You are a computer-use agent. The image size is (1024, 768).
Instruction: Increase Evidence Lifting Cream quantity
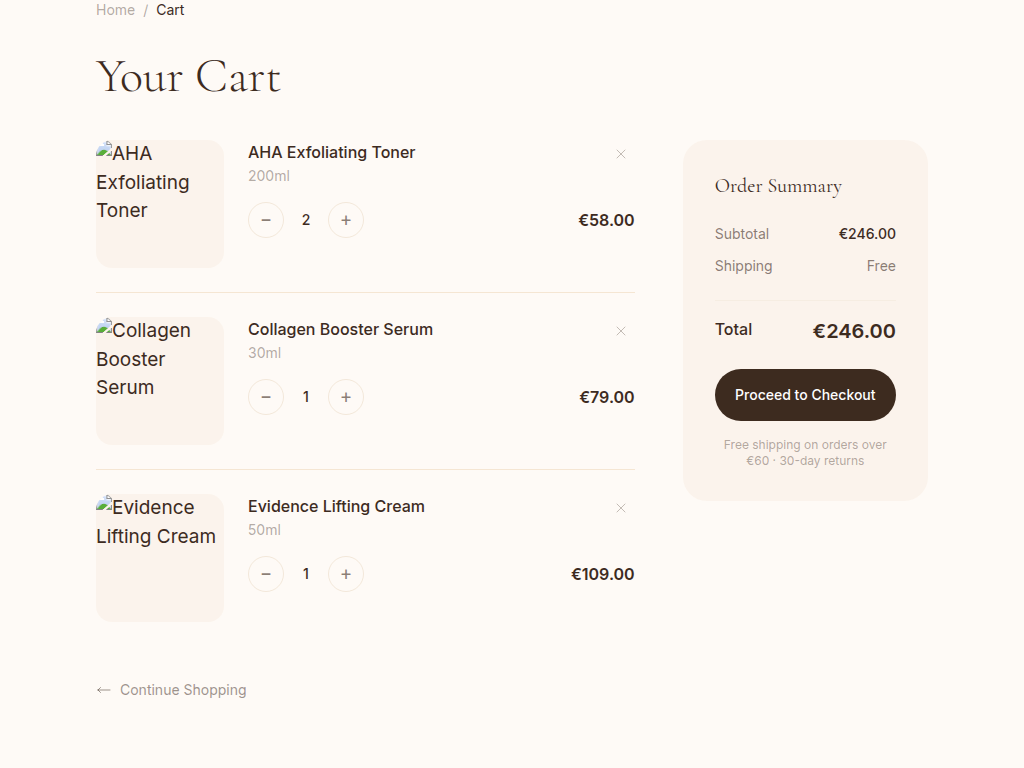(x=346, y=574)
